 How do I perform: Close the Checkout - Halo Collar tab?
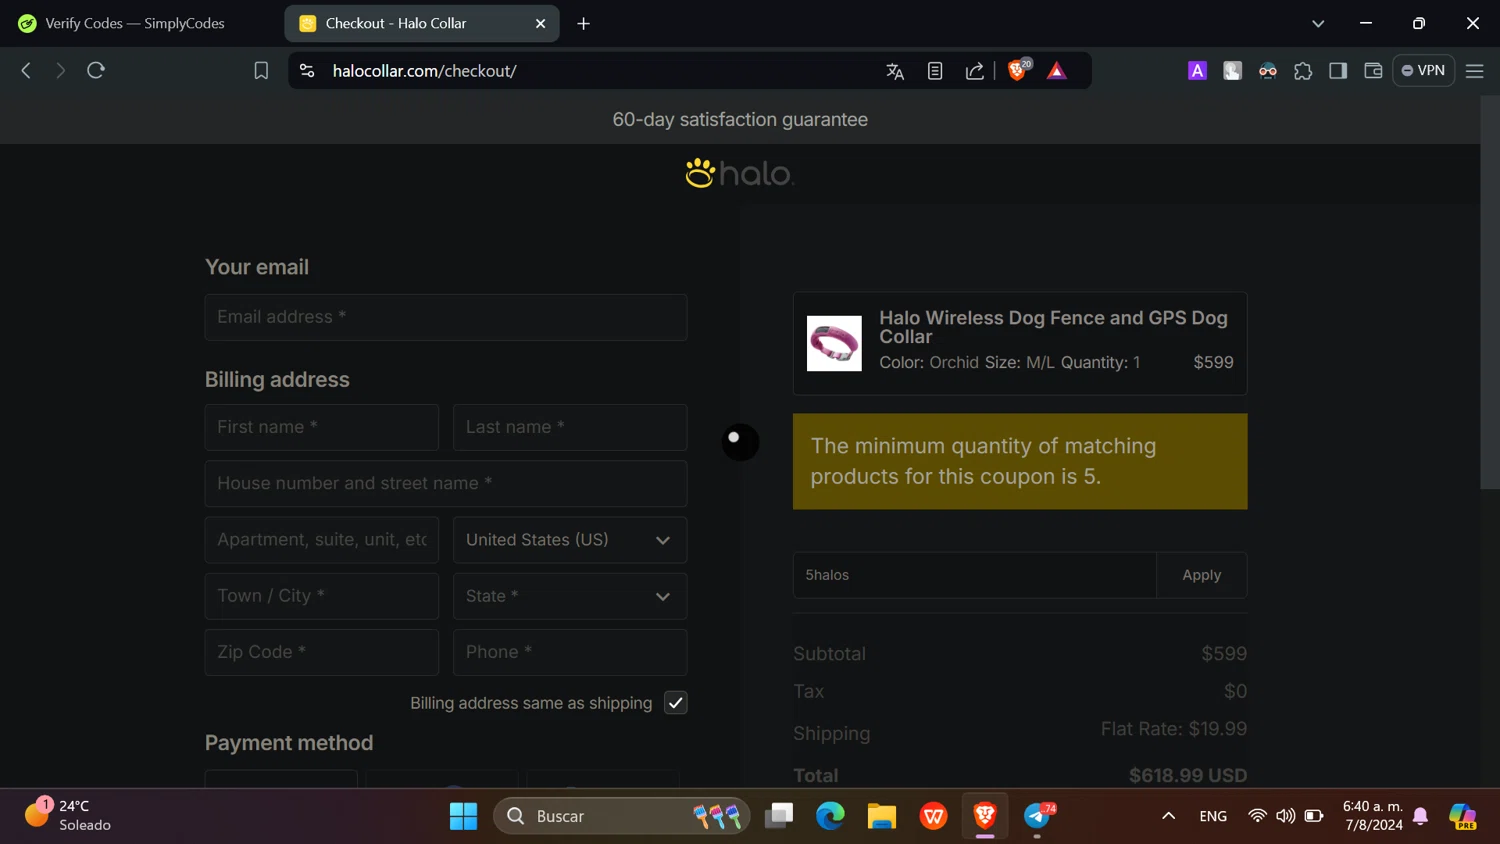[x=541, y=23]
